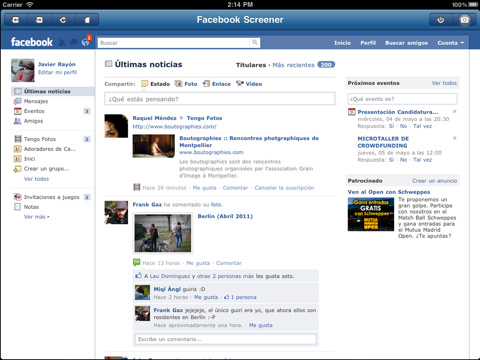Reload the page with refresh icon

63,20
